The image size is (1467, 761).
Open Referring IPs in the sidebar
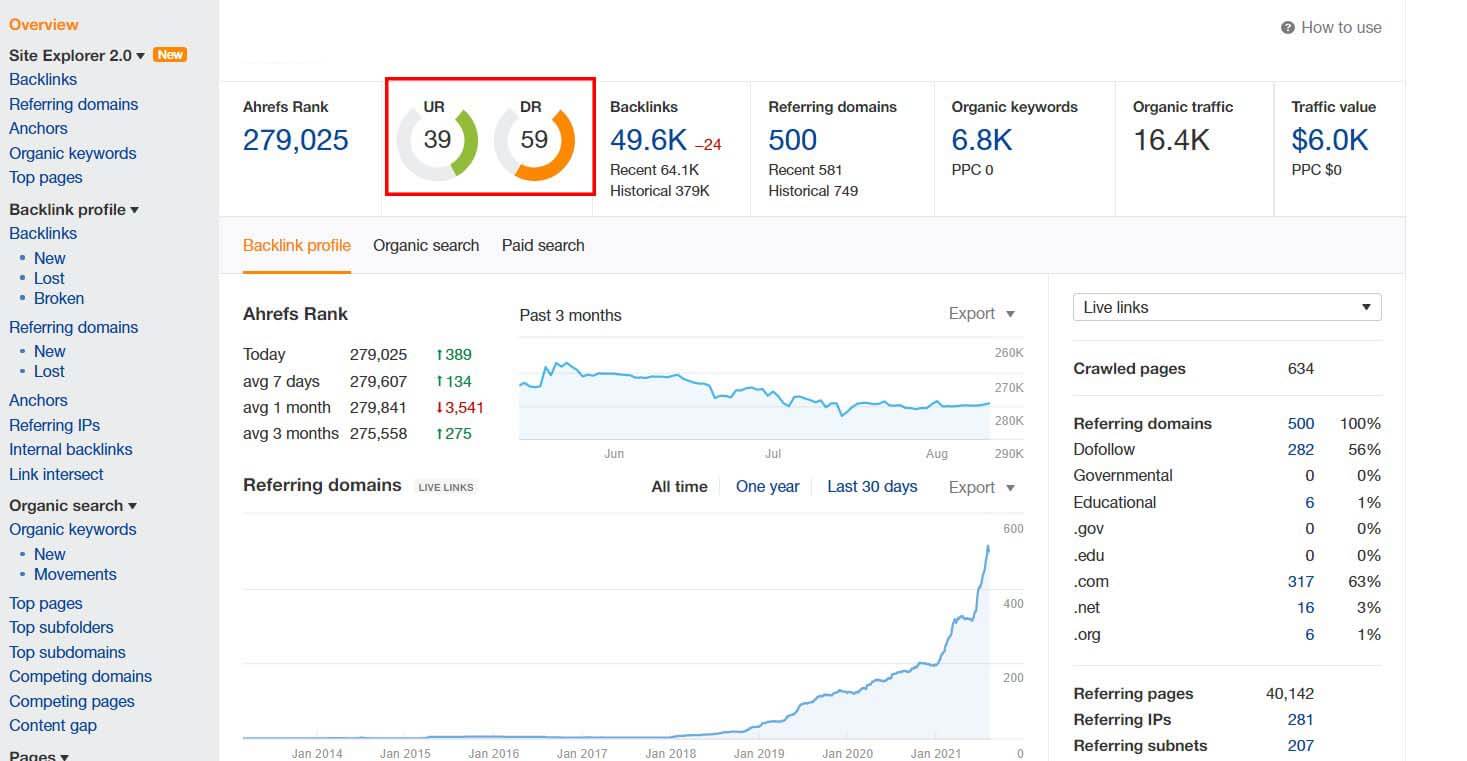click(x=55, y=425)
